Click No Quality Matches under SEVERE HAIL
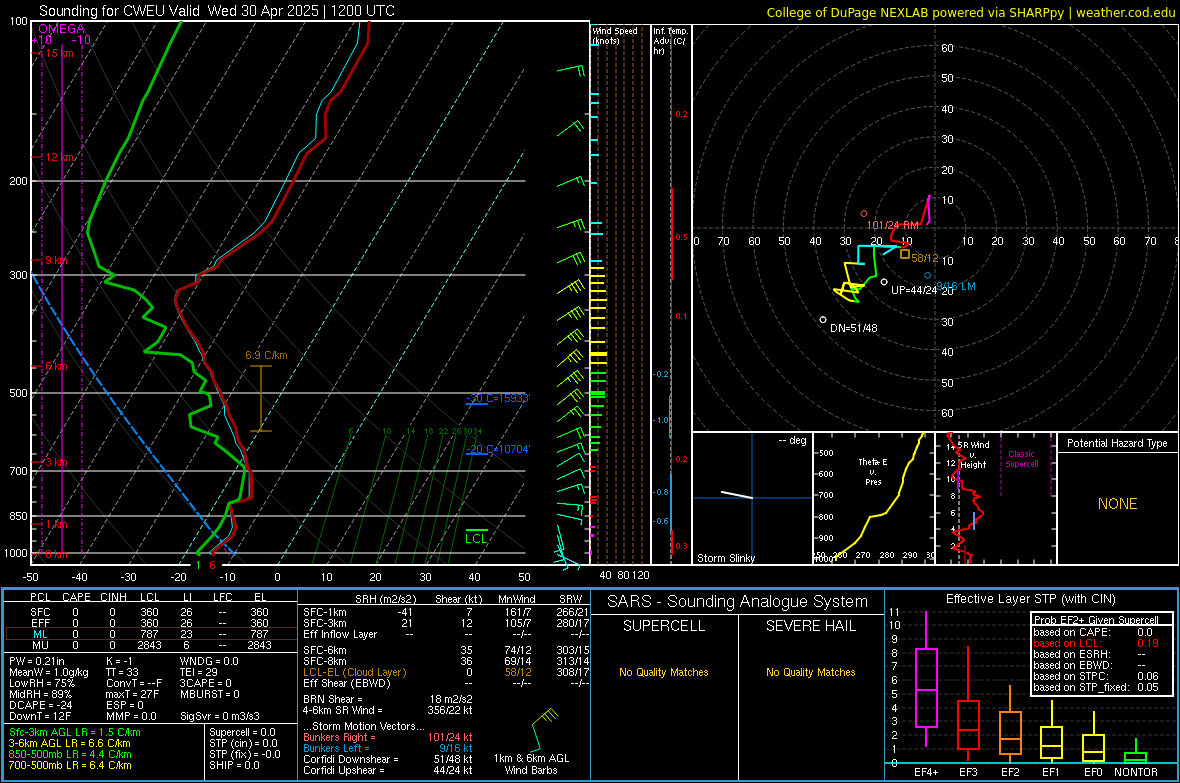The image size is (1180, 783). click(810, 672)
